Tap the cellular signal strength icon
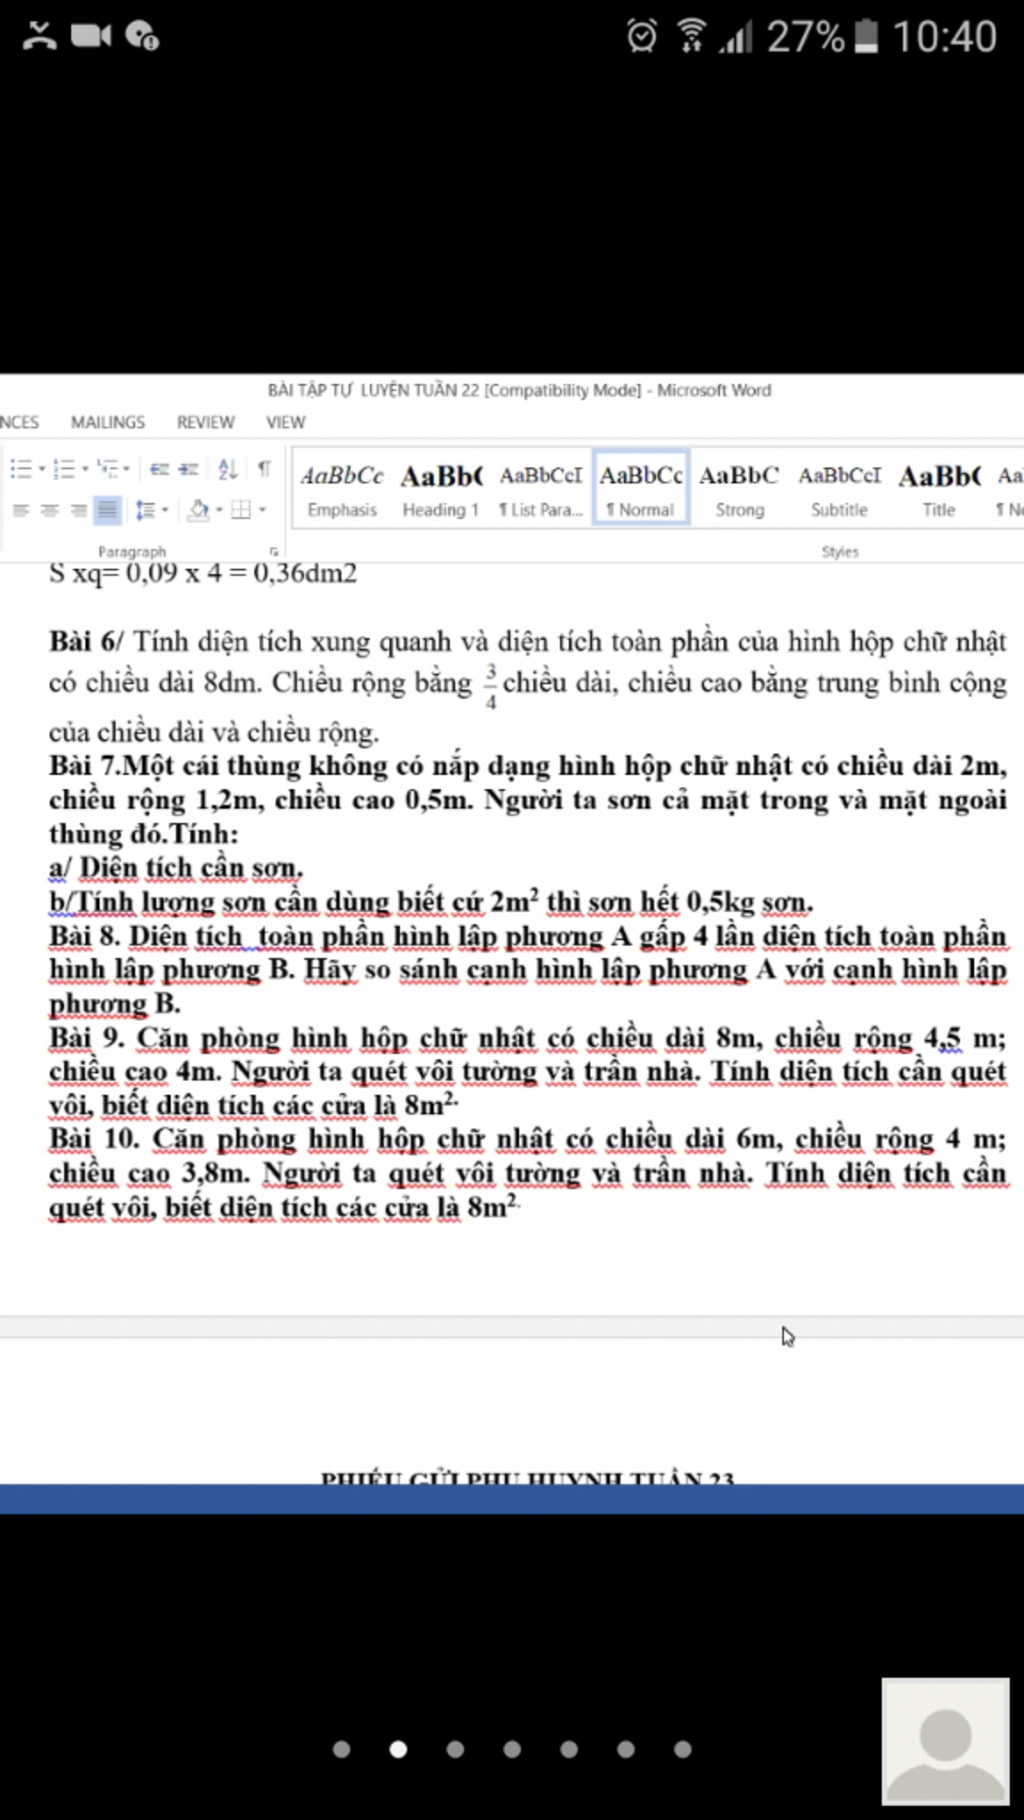 [x=735, y=38]
